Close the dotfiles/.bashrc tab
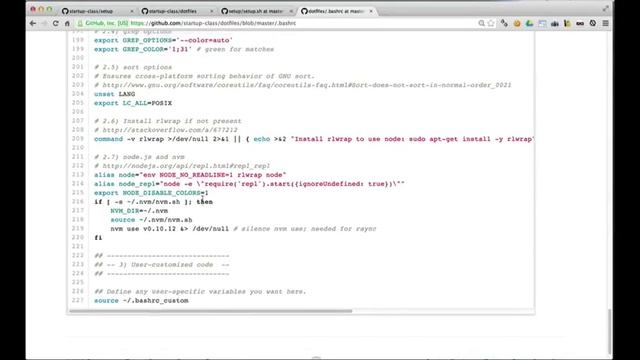This screenshot has height=360, width=640. [x=371, y=11]
